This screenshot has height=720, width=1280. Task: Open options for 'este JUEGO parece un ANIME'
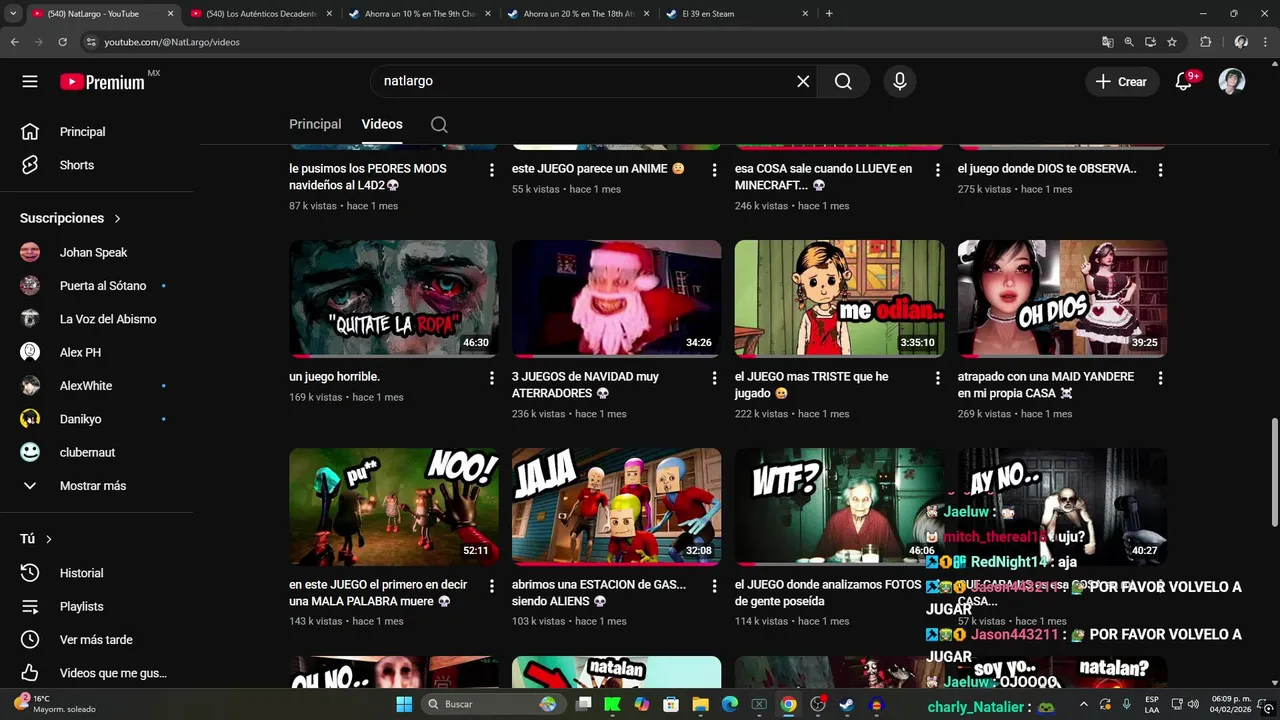[714, 170]
